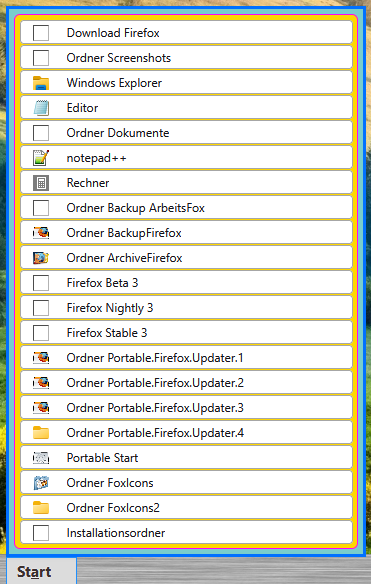
Task: Click the Ordner Portable.Firefox.Updater.4 folder icon
Action: tap(41, 432)
